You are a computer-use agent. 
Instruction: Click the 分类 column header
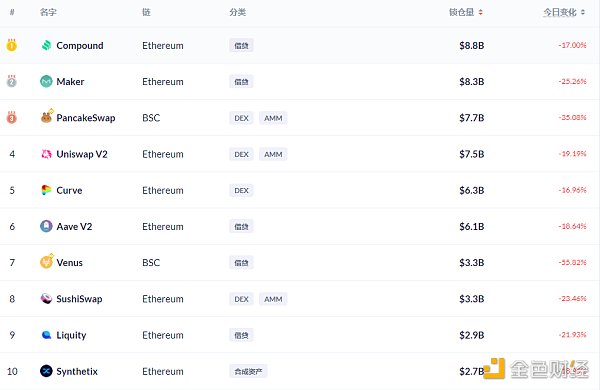pos(238,12)
